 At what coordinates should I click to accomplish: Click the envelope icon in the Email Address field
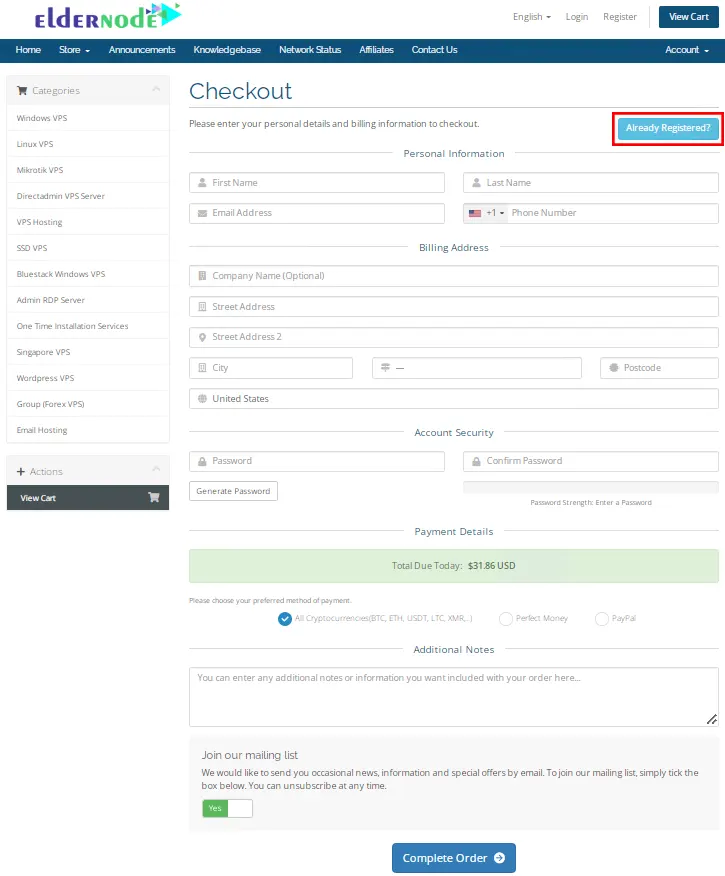pos(201,213)
